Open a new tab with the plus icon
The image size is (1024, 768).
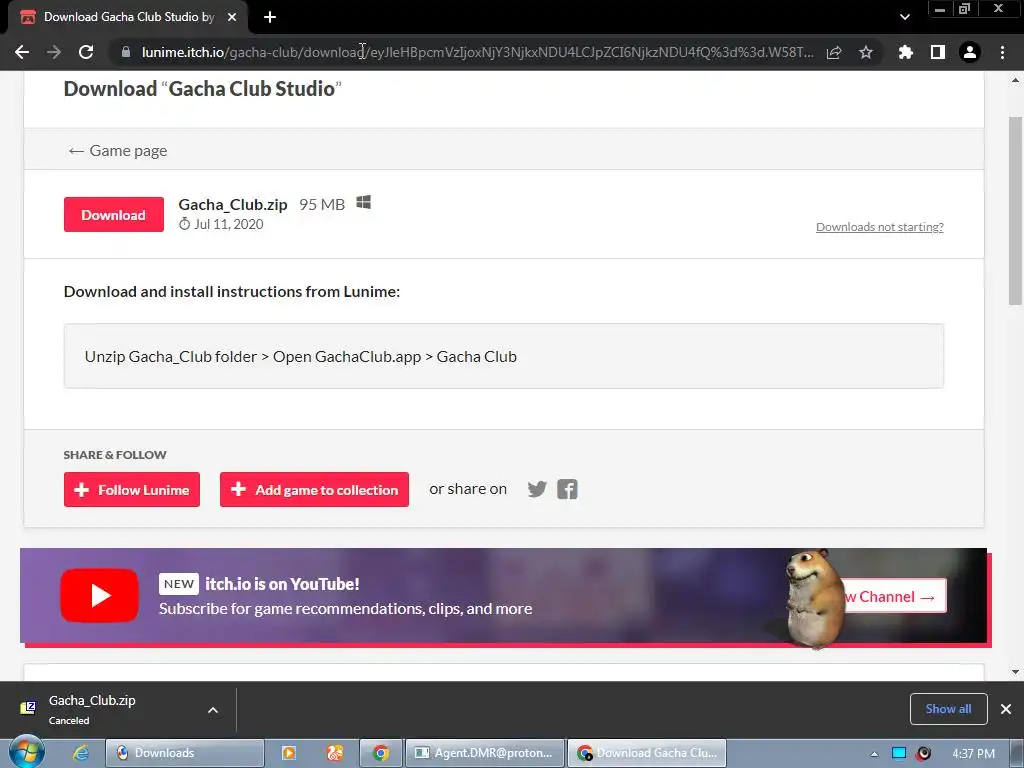[270, 17]
